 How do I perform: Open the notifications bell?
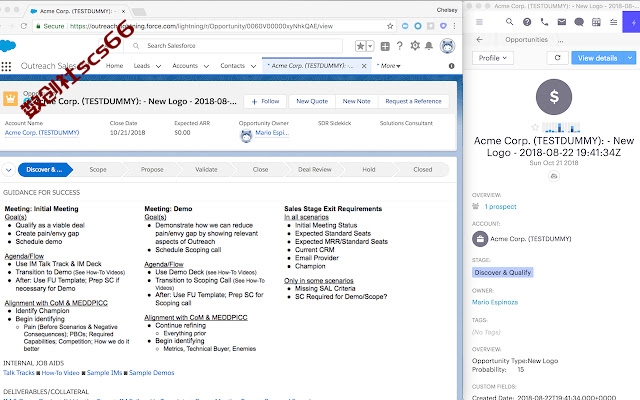click(x=429, y=46)
